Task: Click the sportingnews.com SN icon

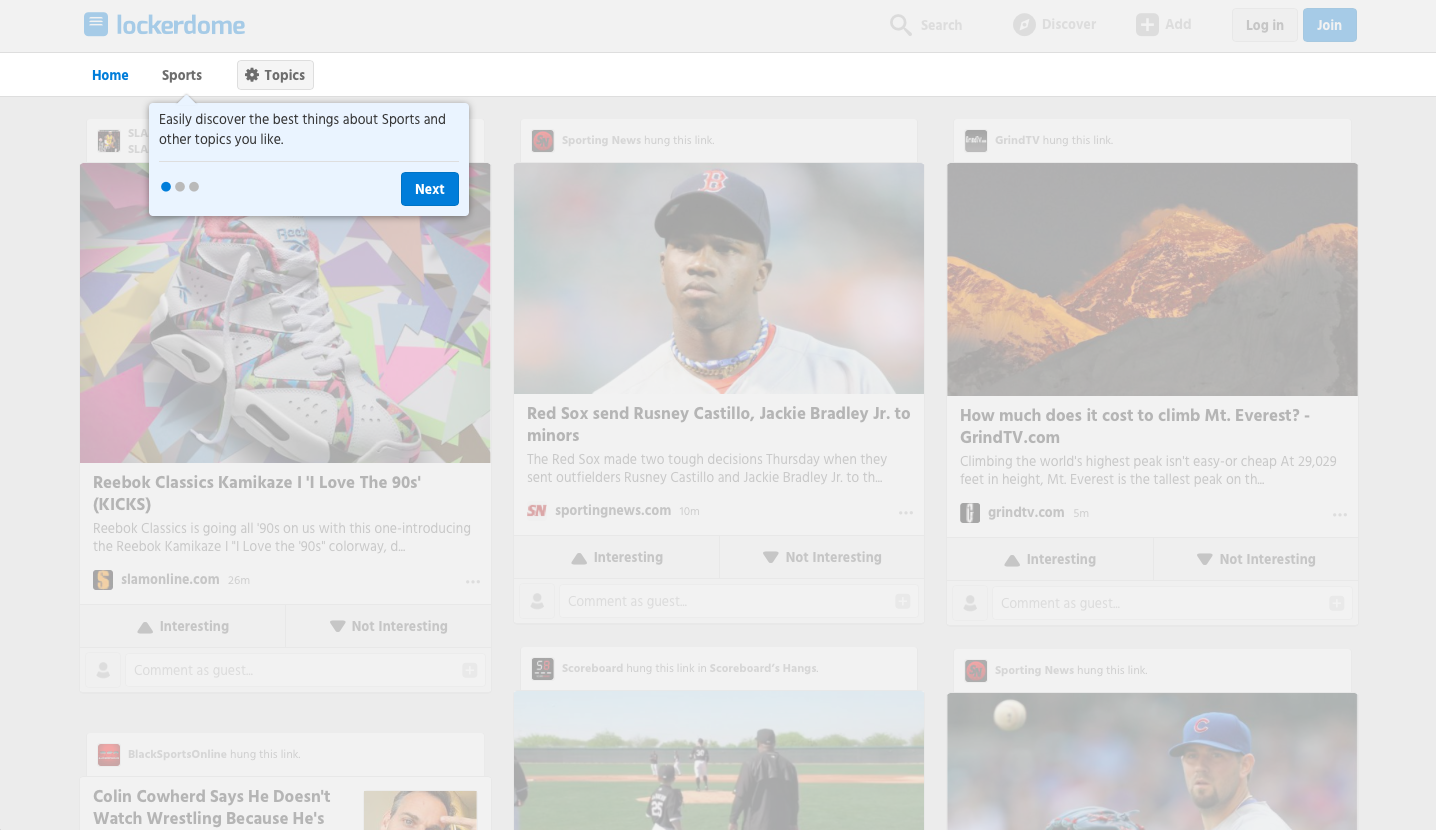Action: click(x=537, y=511)
